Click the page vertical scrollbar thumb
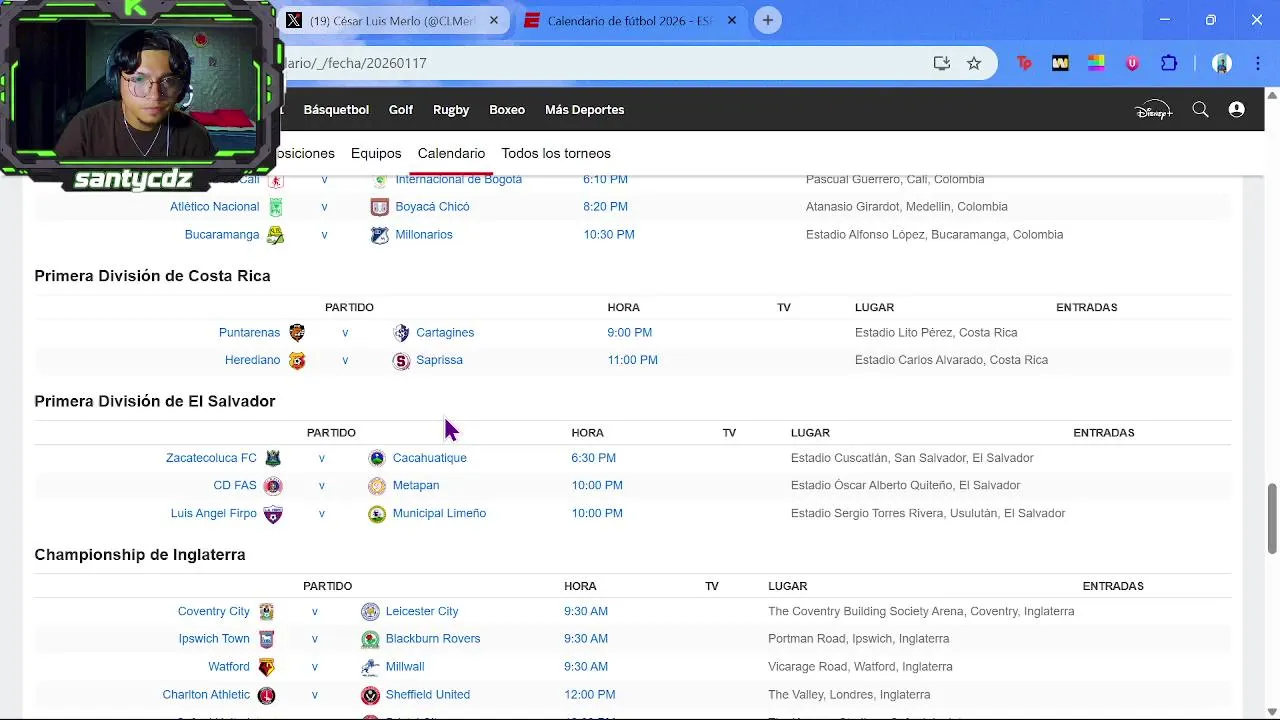The image size is (1280, 720). (x=1272, y=518)
